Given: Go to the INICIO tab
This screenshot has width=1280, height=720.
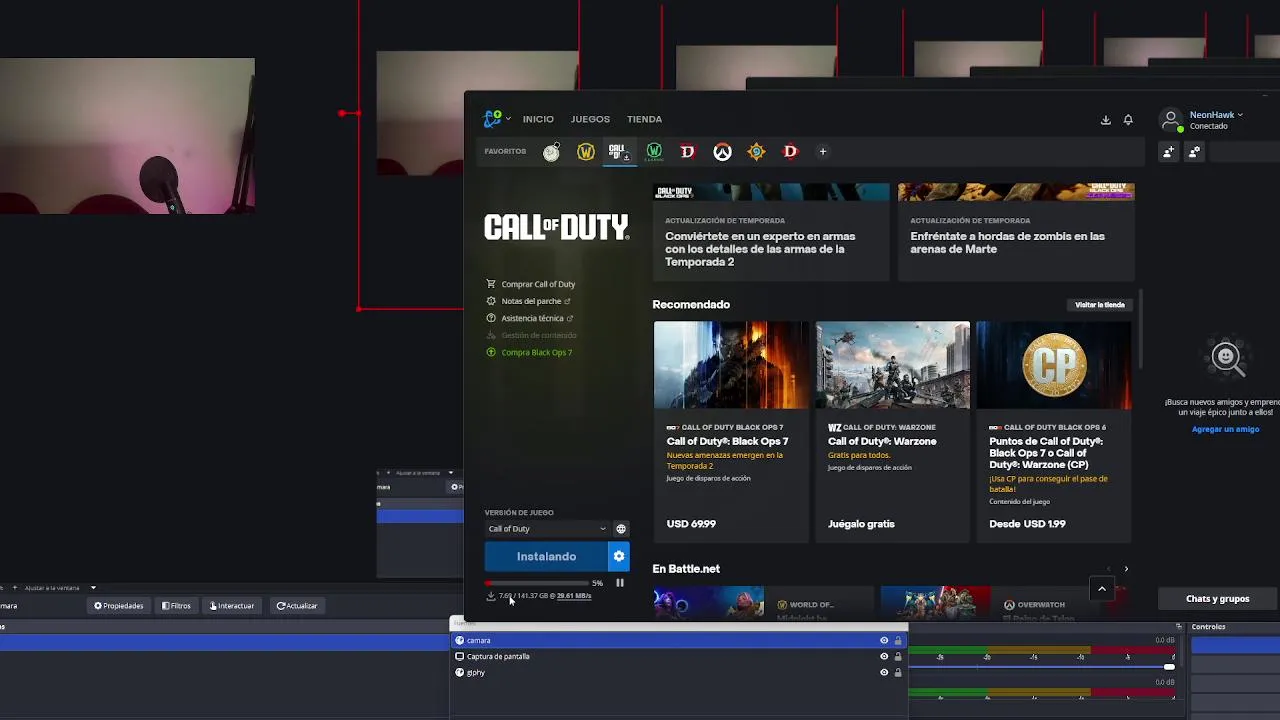Looking at the screenshot, I should point(538,119).
